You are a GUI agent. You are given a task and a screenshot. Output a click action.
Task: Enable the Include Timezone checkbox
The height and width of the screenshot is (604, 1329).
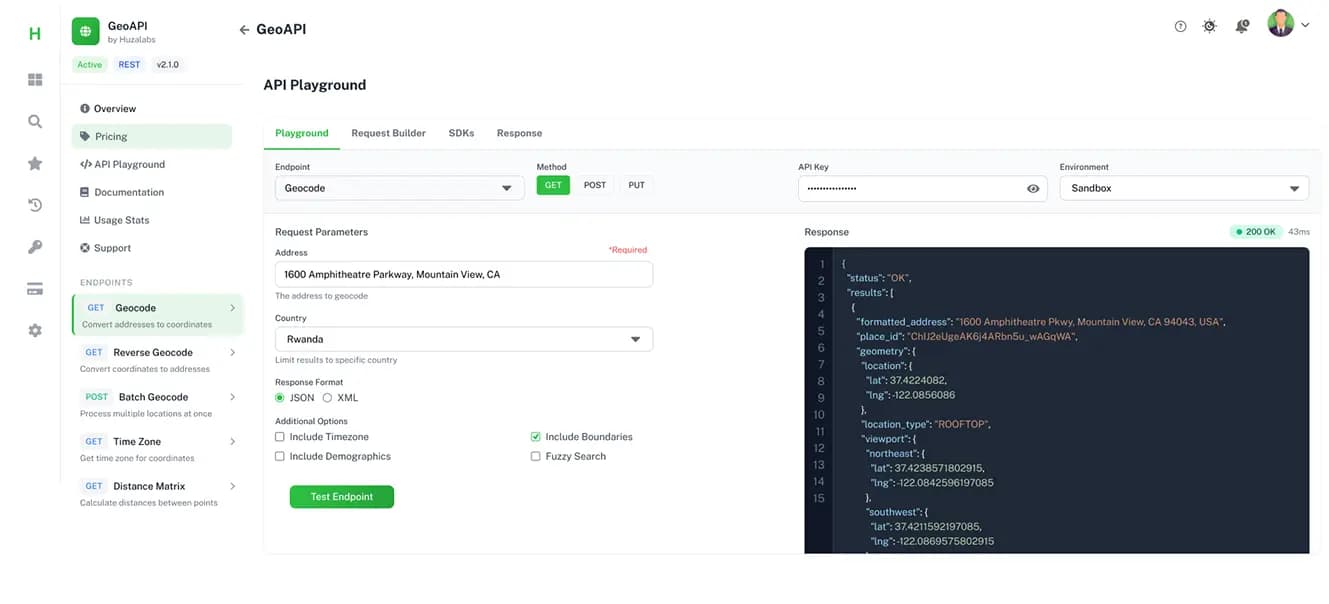point(280,437)
